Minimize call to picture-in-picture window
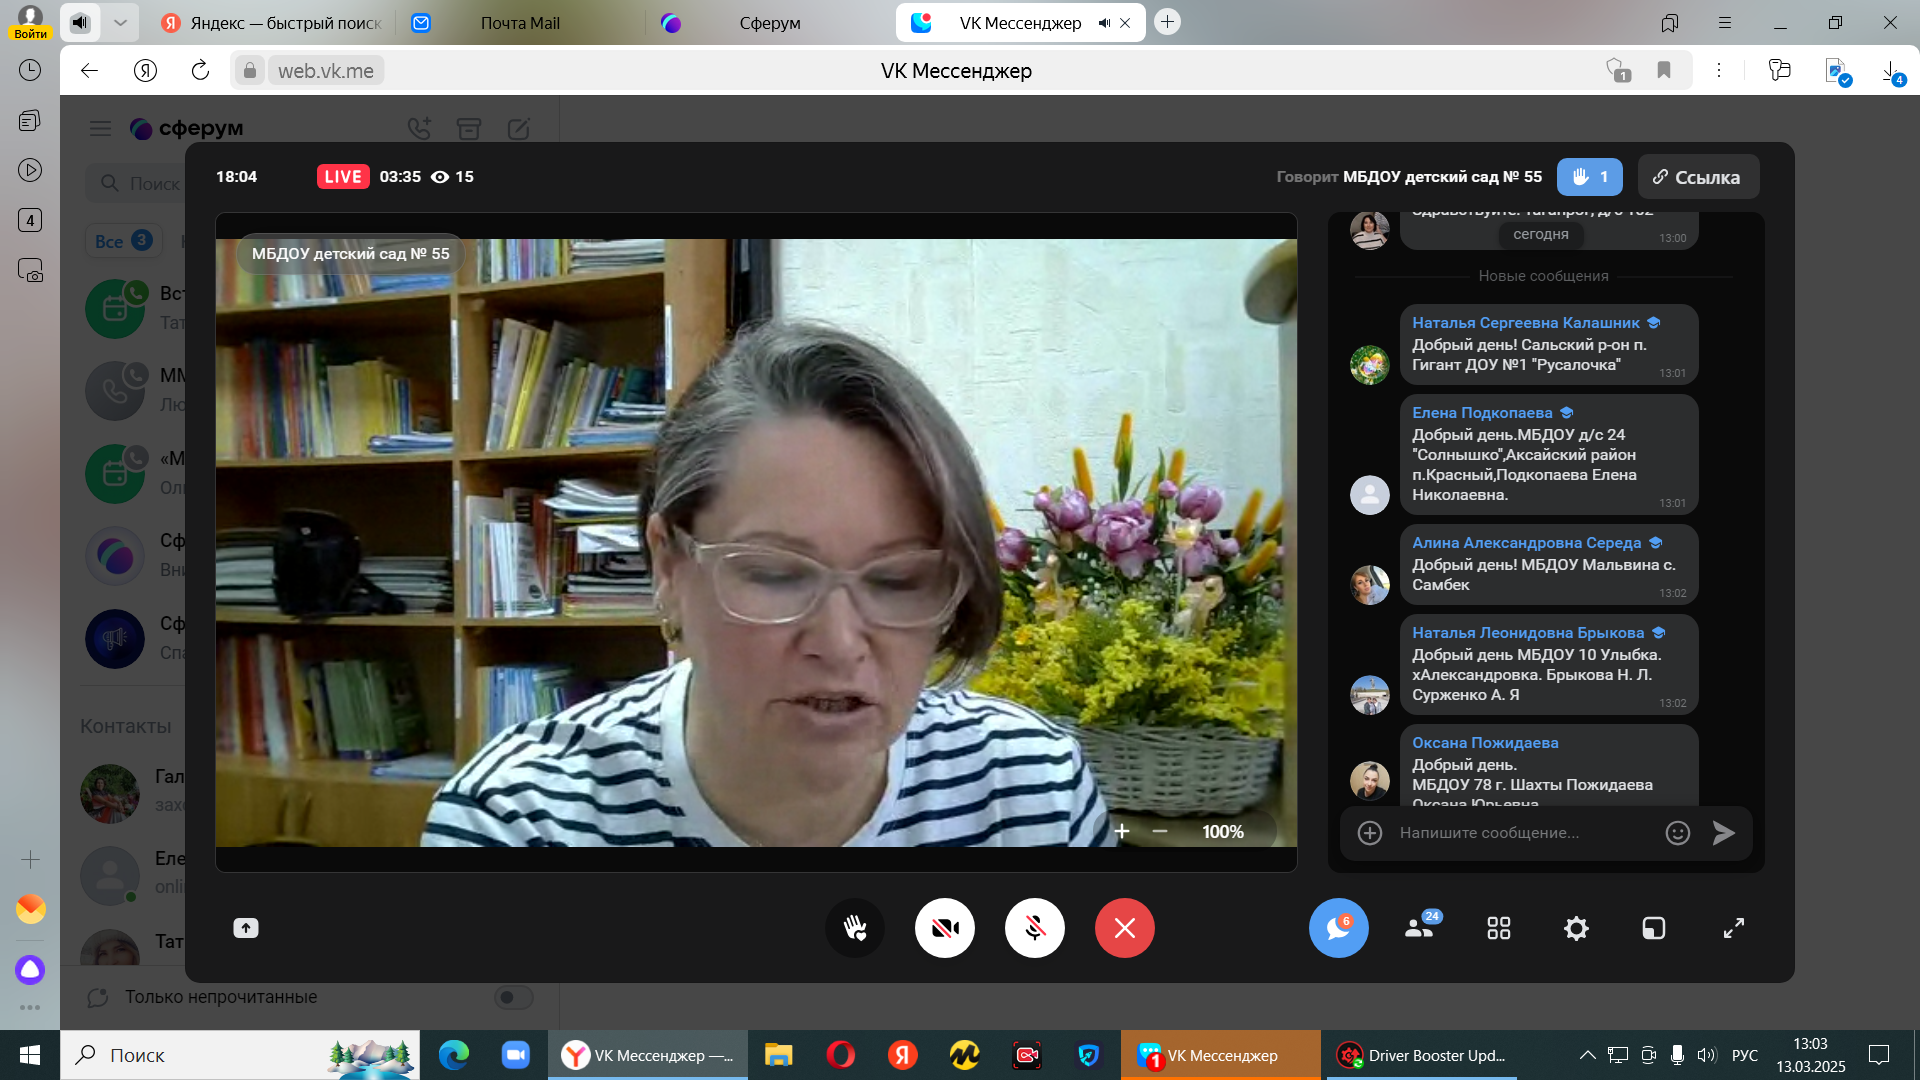This screenshot has width=1920, height=1080. pyautogui.click(x=1654, y=928)
